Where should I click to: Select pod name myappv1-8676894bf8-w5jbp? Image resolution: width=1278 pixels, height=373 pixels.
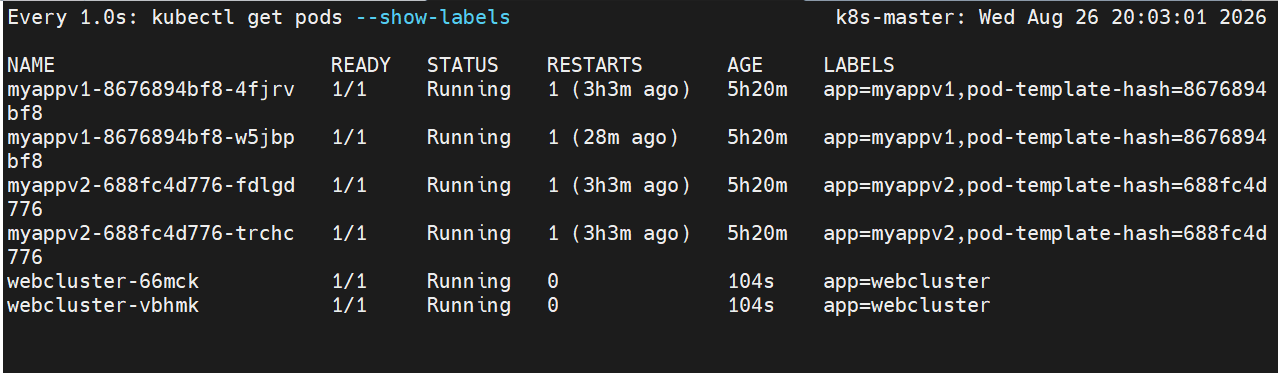pos(151,138)
